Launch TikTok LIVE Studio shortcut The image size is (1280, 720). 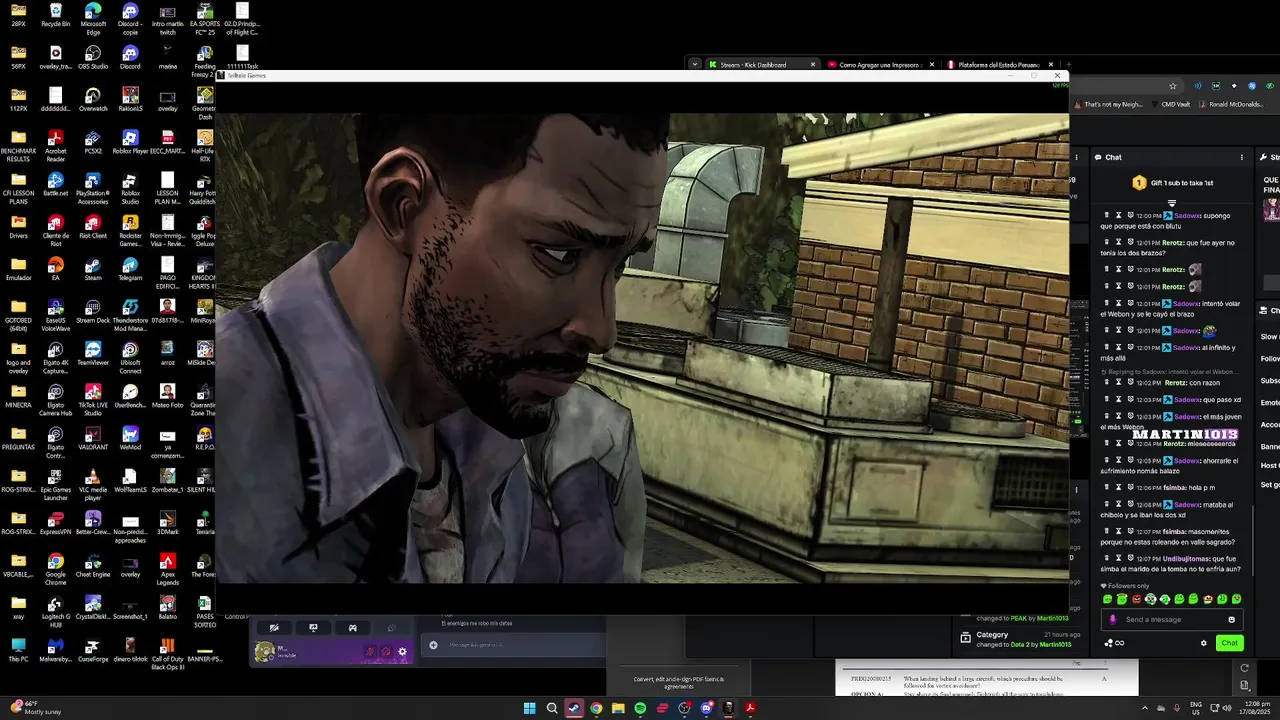tap(93, 400)
